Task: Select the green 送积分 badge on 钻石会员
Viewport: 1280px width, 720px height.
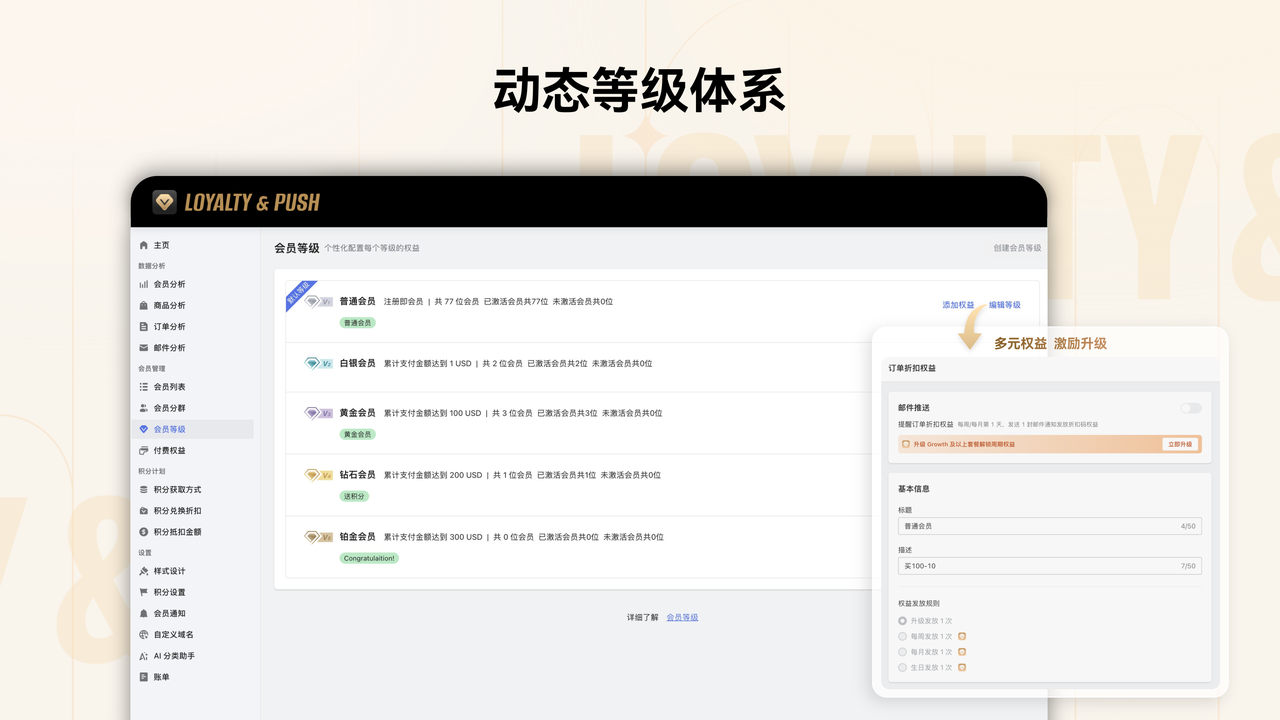Action: pos(356,494)
